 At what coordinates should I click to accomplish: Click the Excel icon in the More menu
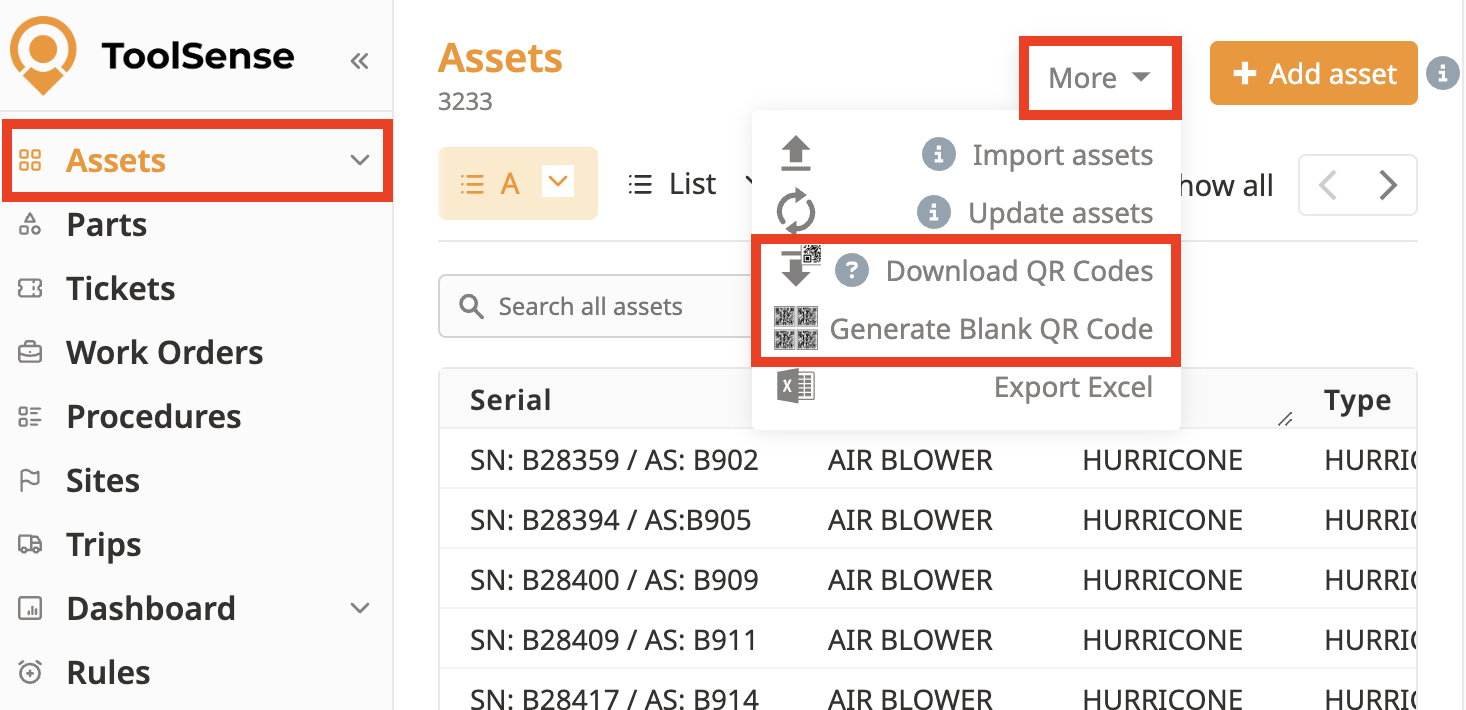click(796, 387)
